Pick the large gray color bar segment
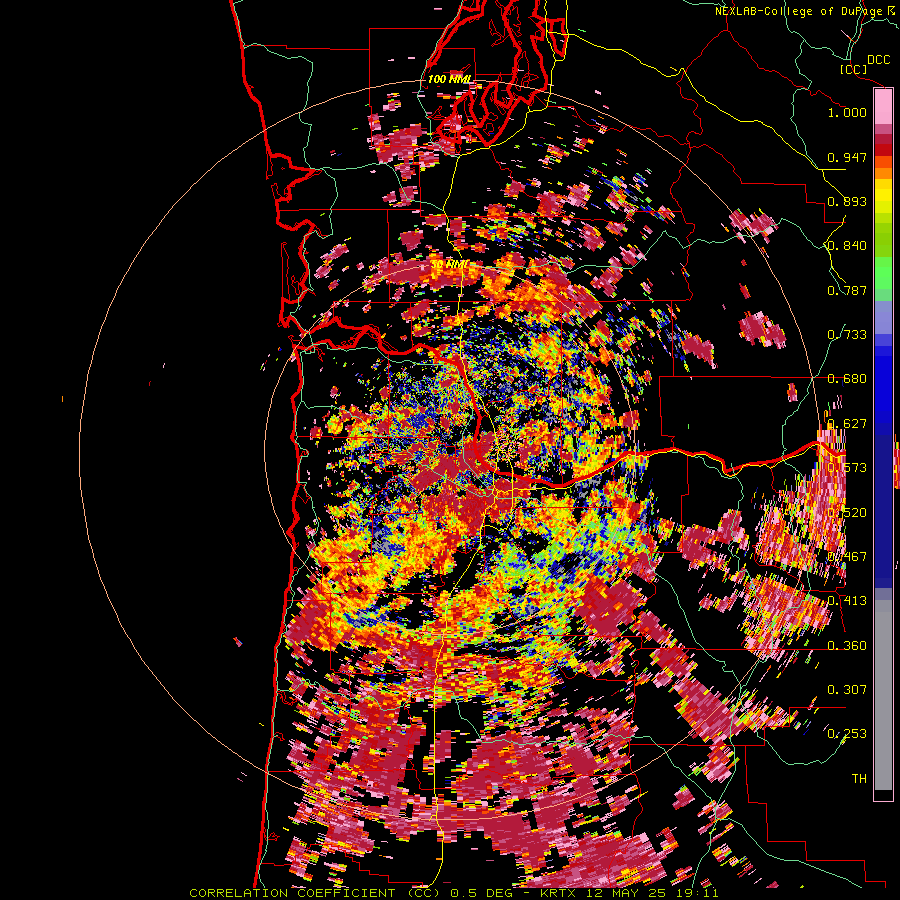Viewport: 900px width, 900px height. [883, 695]
